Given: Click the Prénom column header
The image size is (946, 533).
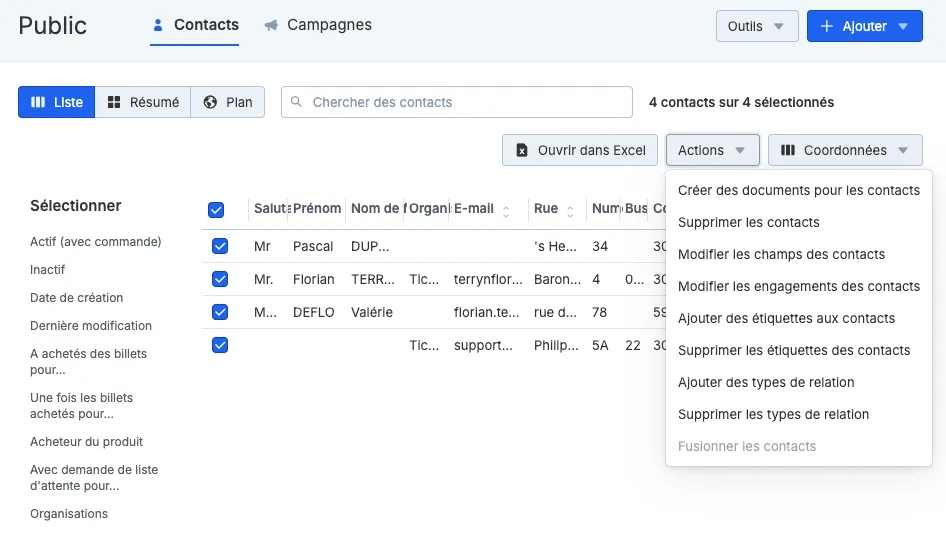Looking at the screenshot, I should (317, 208).
